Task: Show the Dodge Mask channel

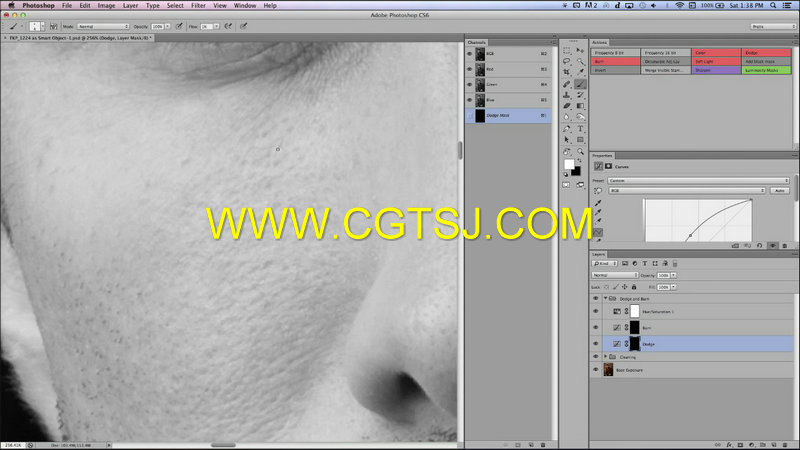Action: pyautogui.click(x=469, y=115)
